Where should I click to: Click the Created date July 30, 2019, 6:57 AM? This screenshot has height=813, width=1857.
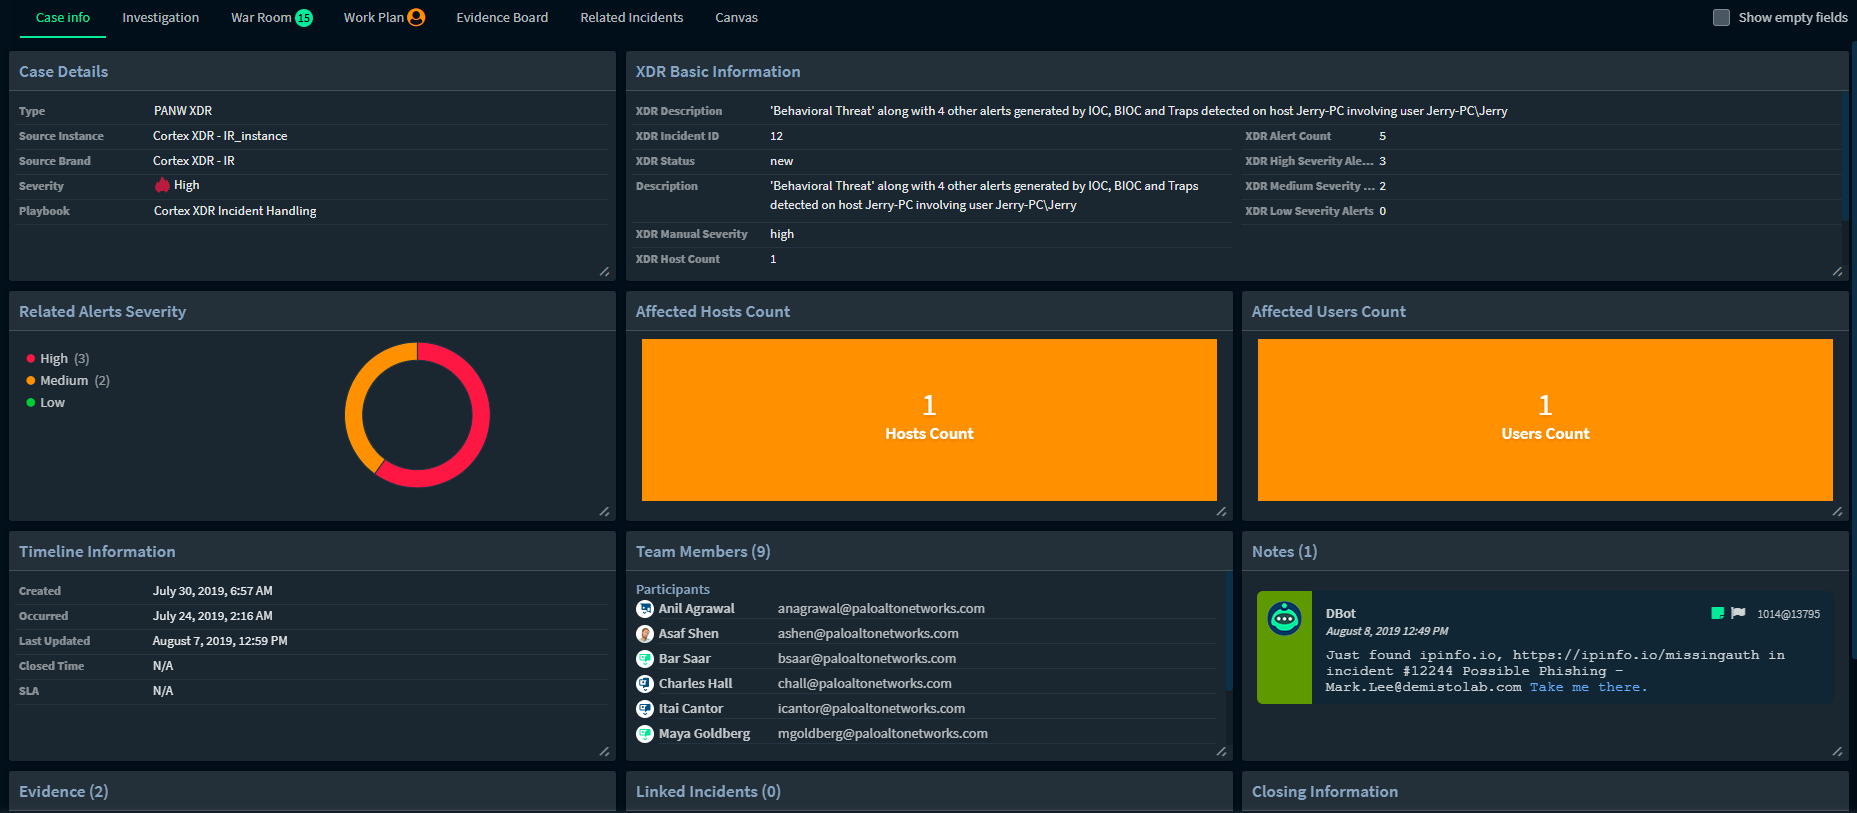coord(213,591)
